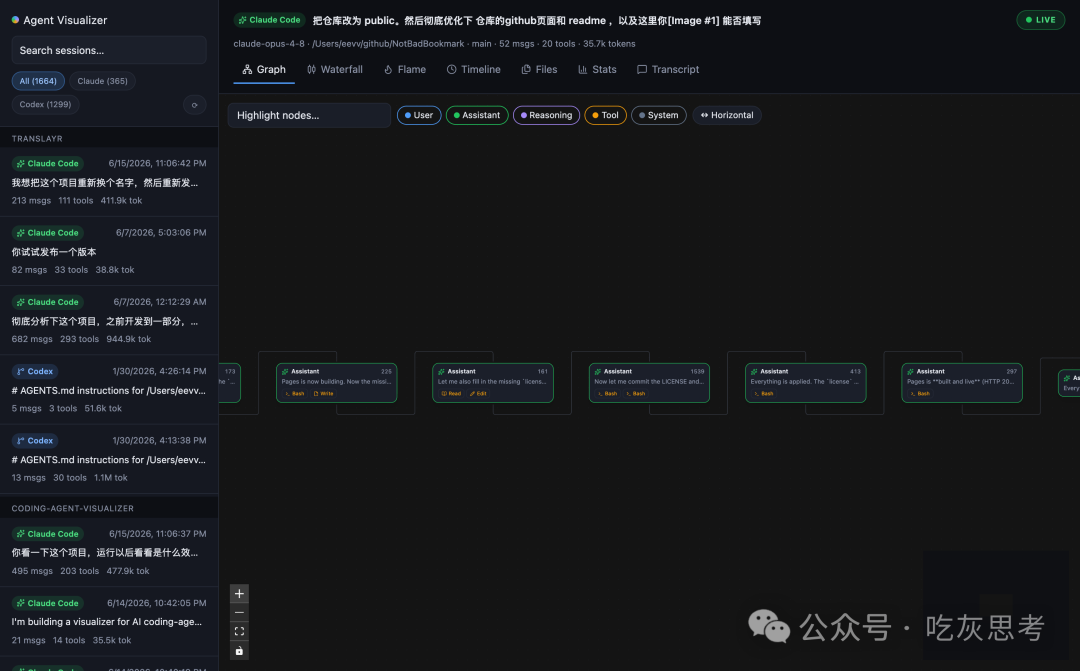This screenshot has height=671, width=1080.
Task: Filter sessions by Claude (365)
Action: 103,81
